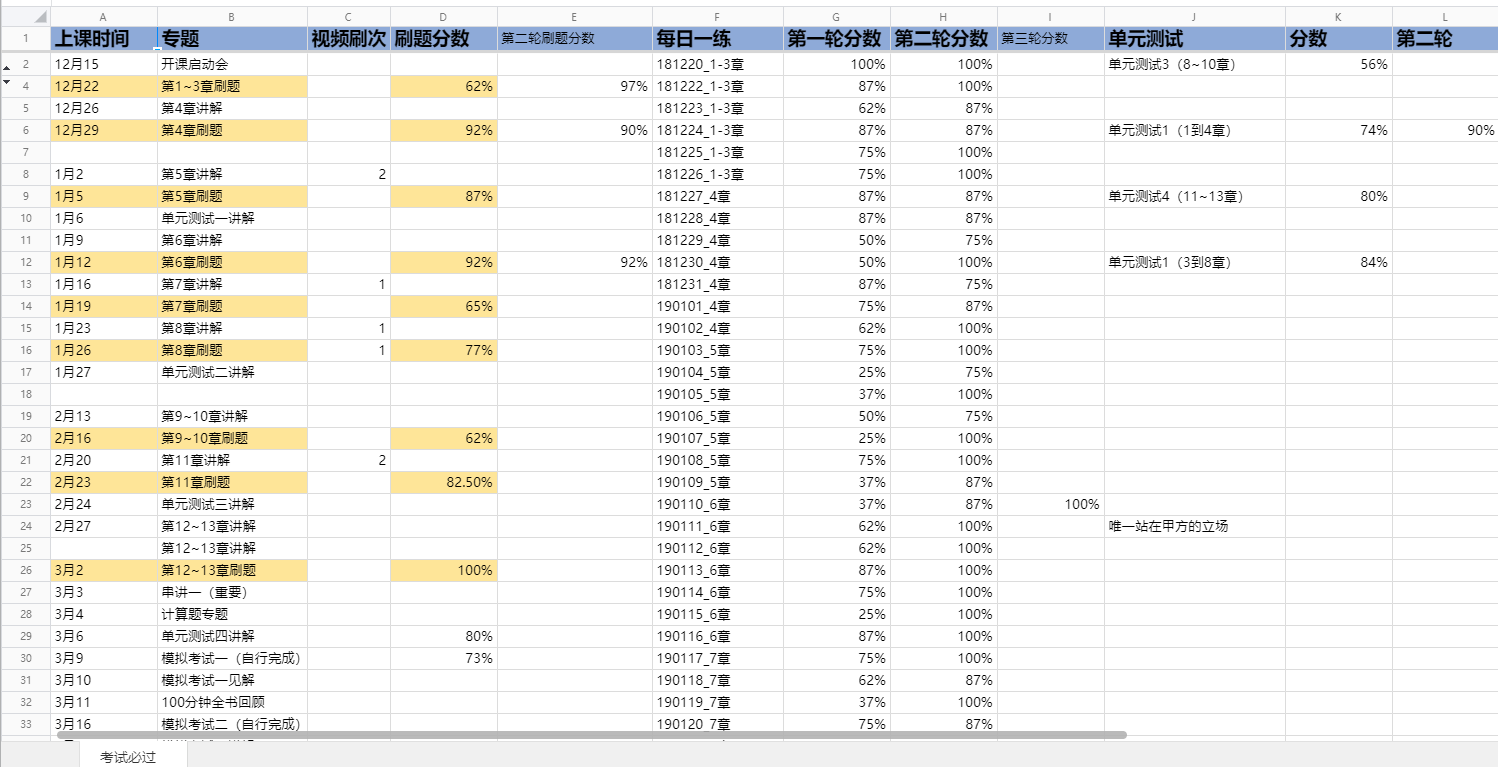Select the 唯一站在甲方的立场 cell
Screen dimensions: 1498x767
click(1194, 526)
